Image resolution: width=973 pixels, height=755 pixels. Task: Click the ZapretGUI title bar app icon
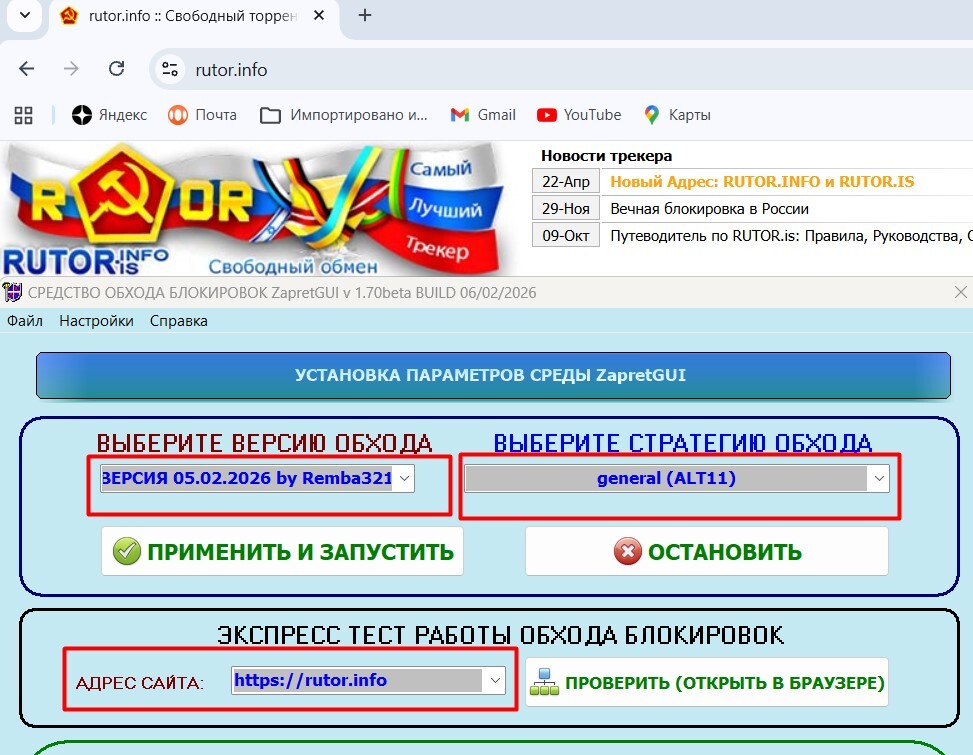[x=12, y=292]
